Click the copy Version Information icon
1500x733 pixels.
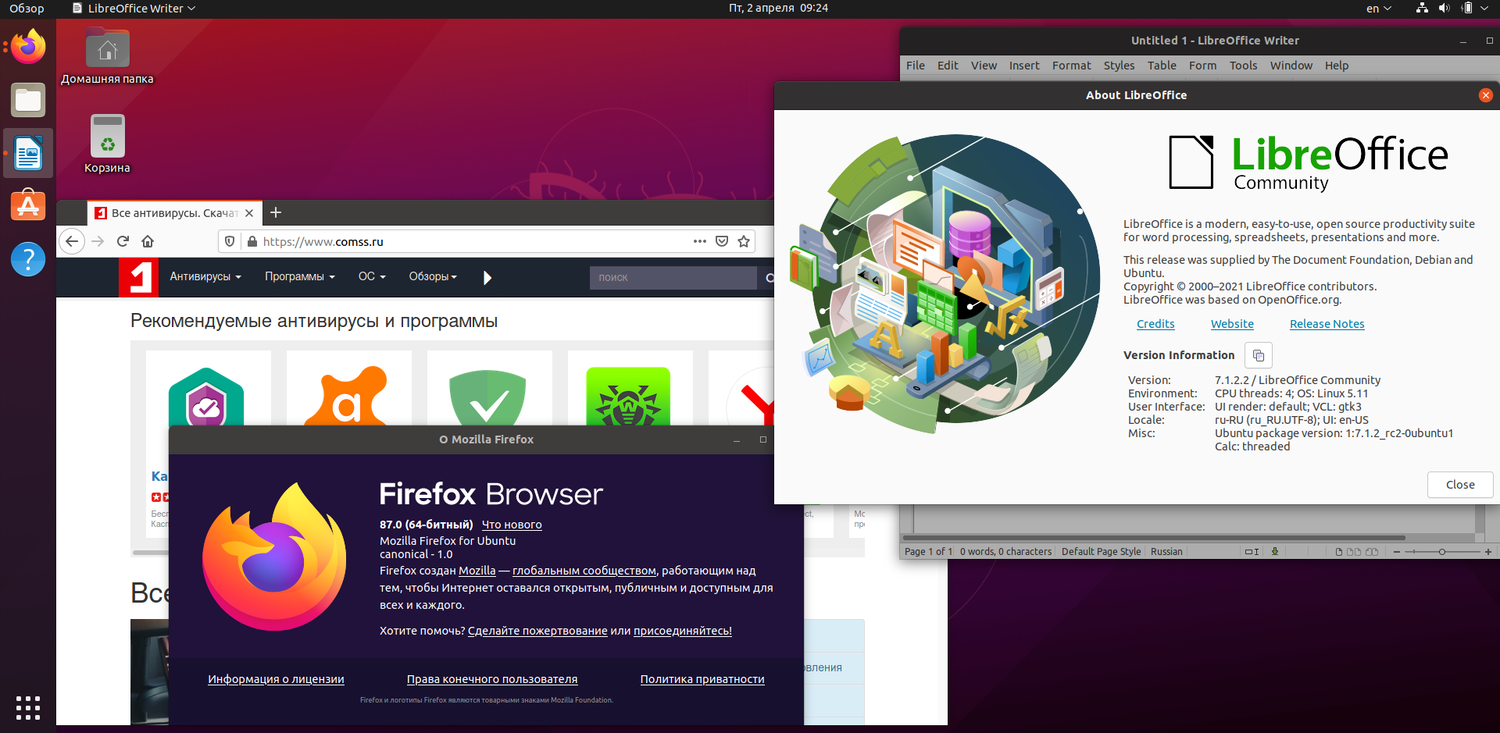(x=1257, y=355)
